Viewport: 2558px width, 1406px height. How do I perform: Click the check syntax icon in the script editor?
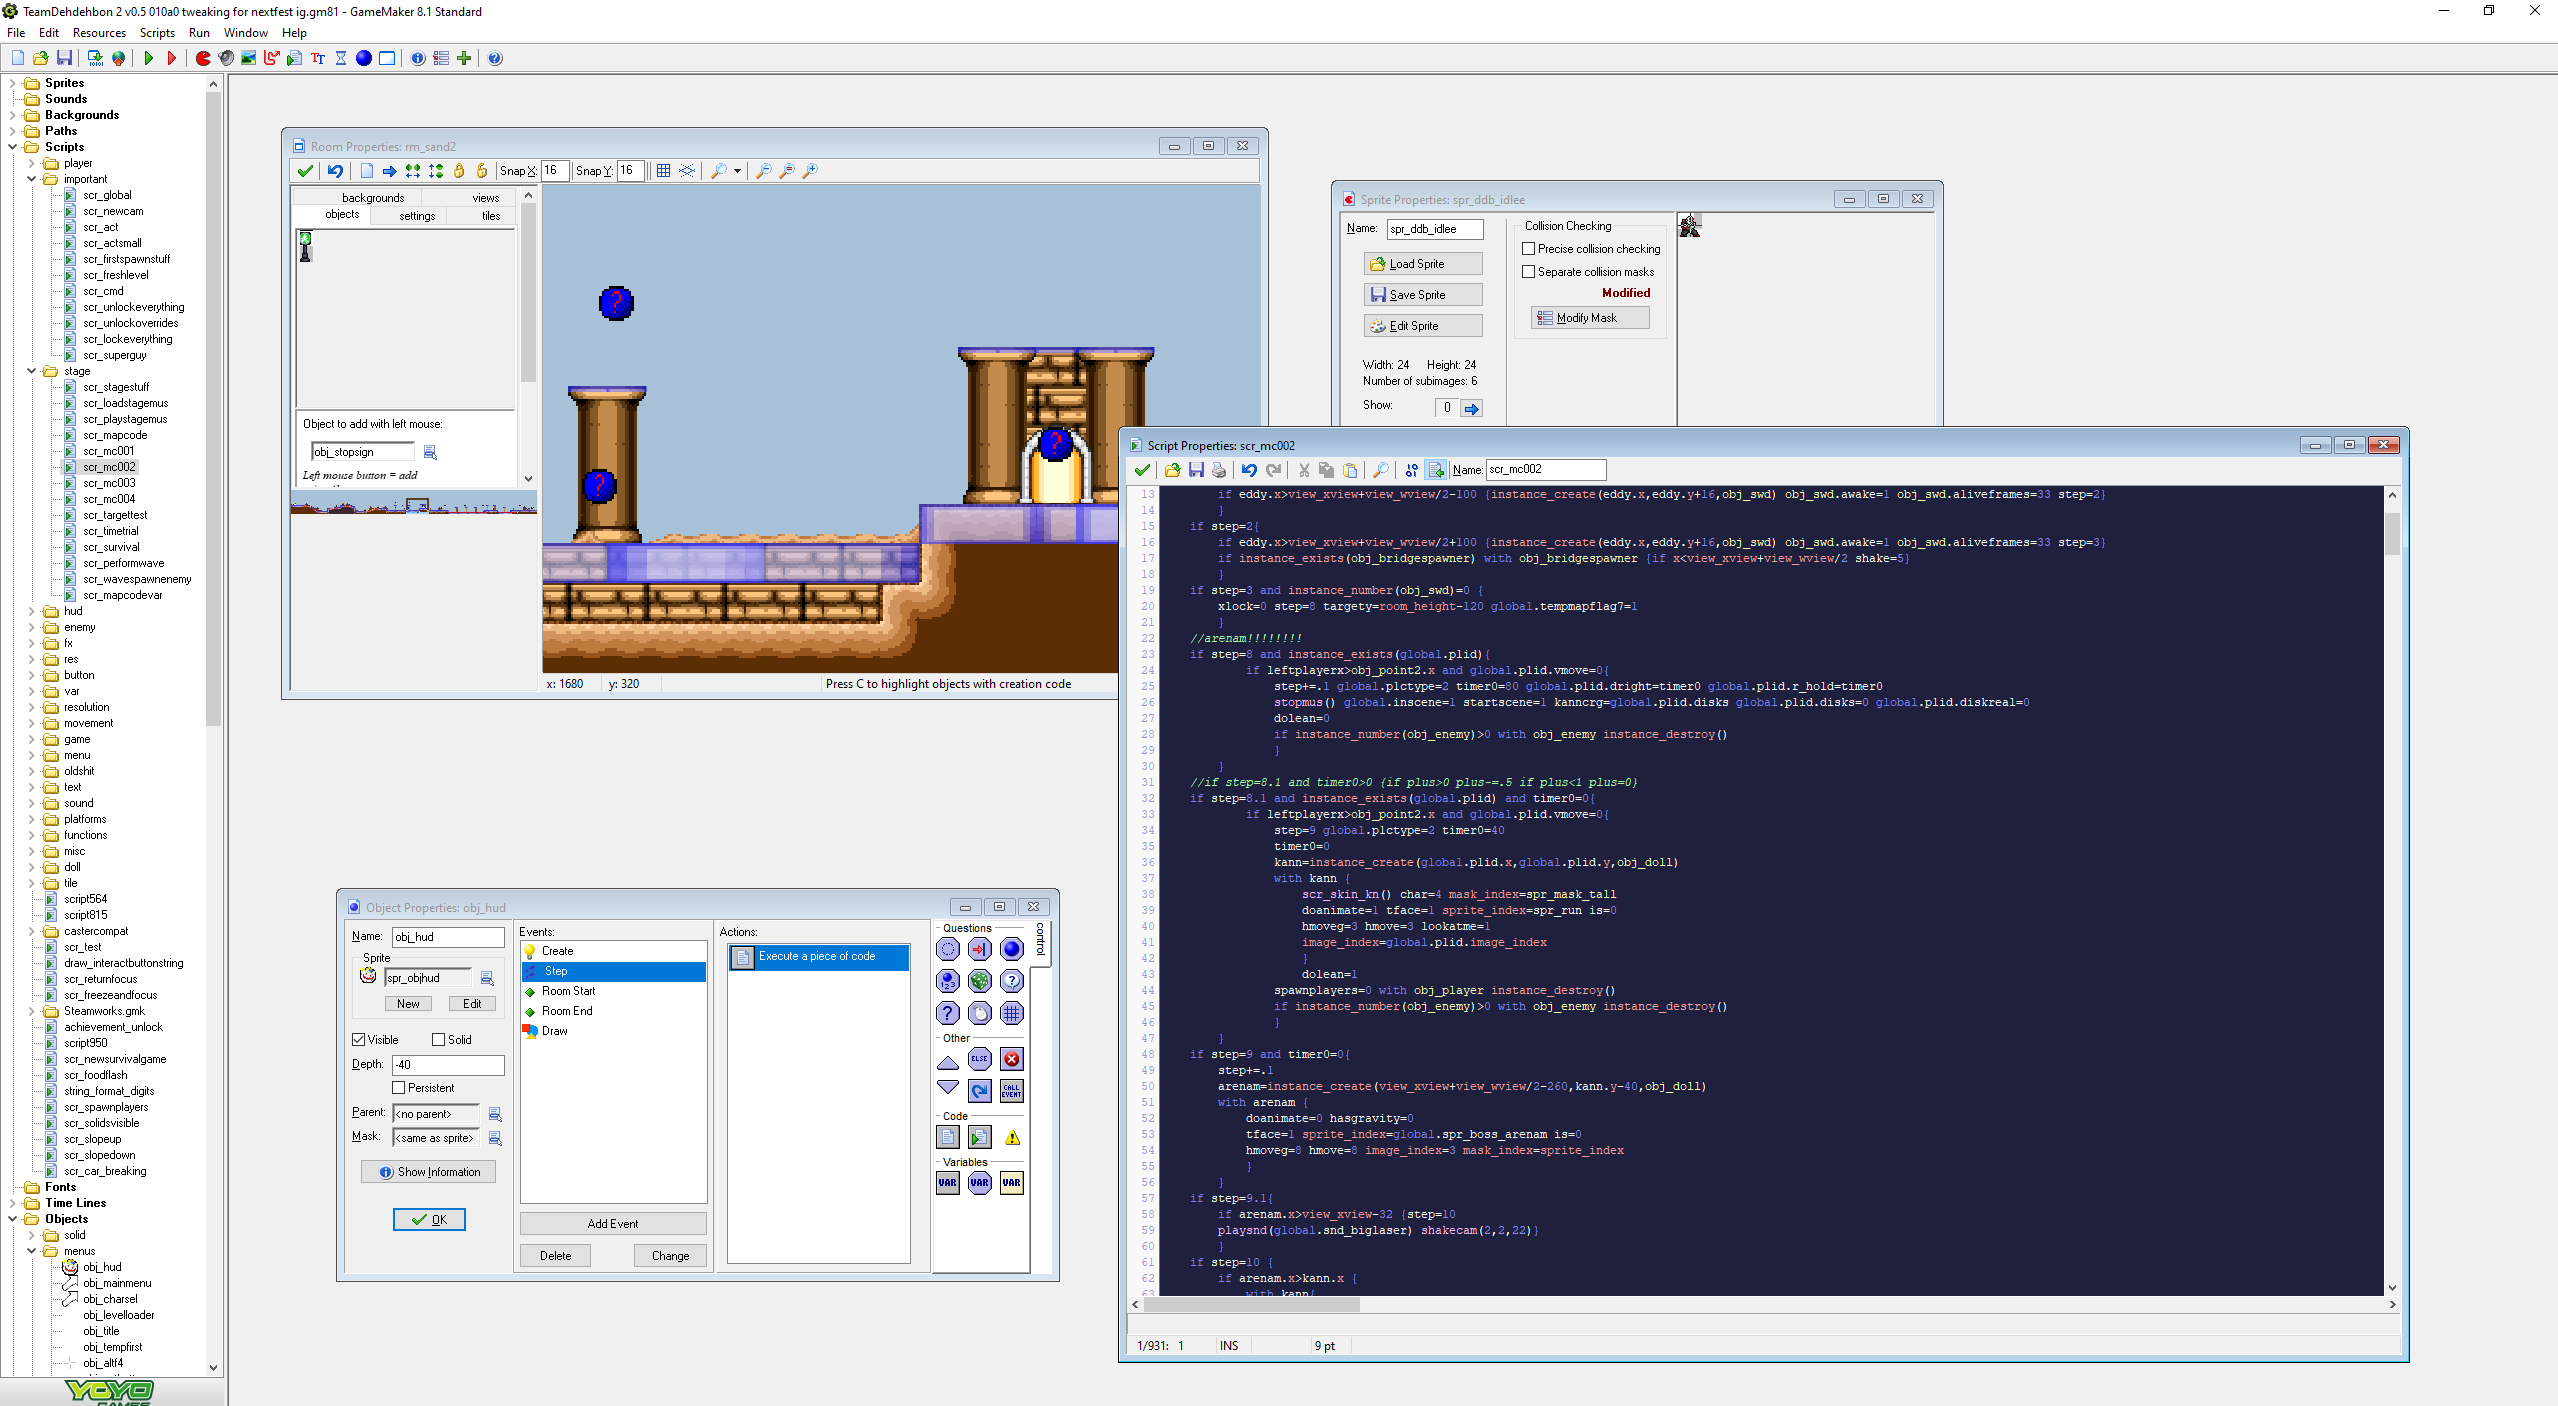click(1410, 470)
